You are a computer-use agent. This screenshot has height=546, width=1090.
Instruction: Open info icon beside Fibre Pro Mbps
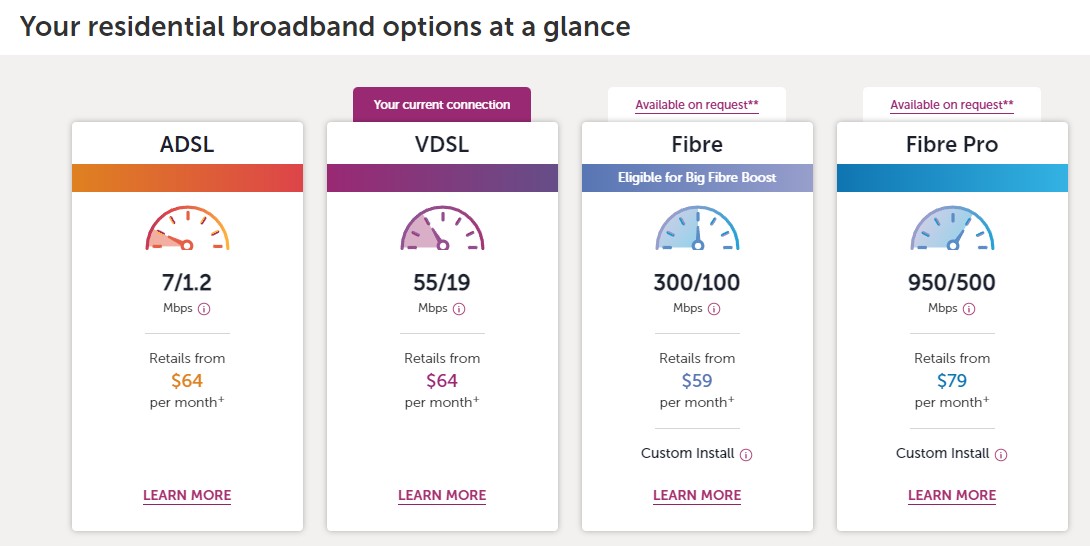coord(969,309)
